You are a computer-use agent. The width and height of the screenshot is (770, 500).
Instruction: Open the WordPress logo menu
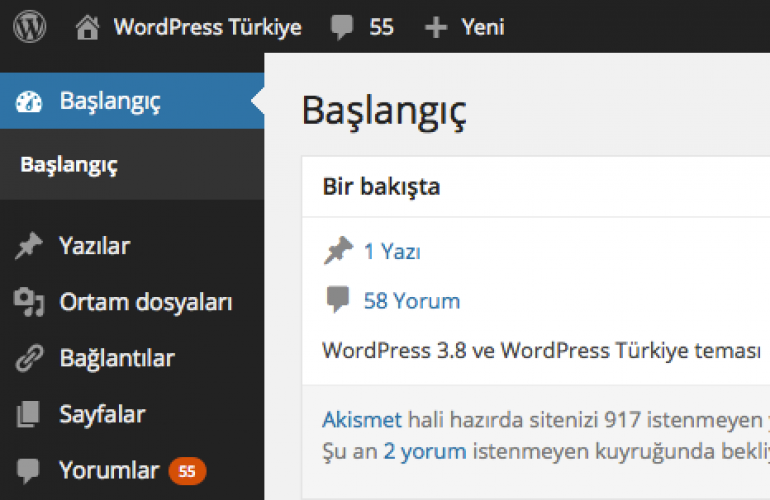point(29,27)
